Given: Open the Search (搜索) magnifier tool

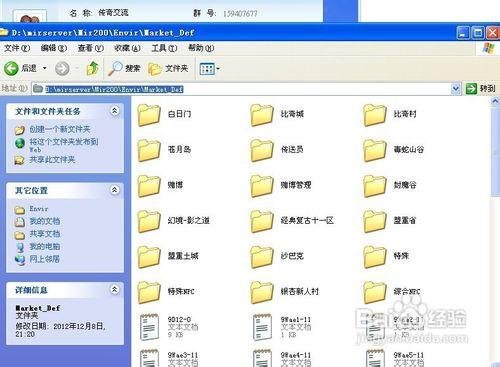Looking at the screenshot, I should pyautogui.click(x=124, y=69).
